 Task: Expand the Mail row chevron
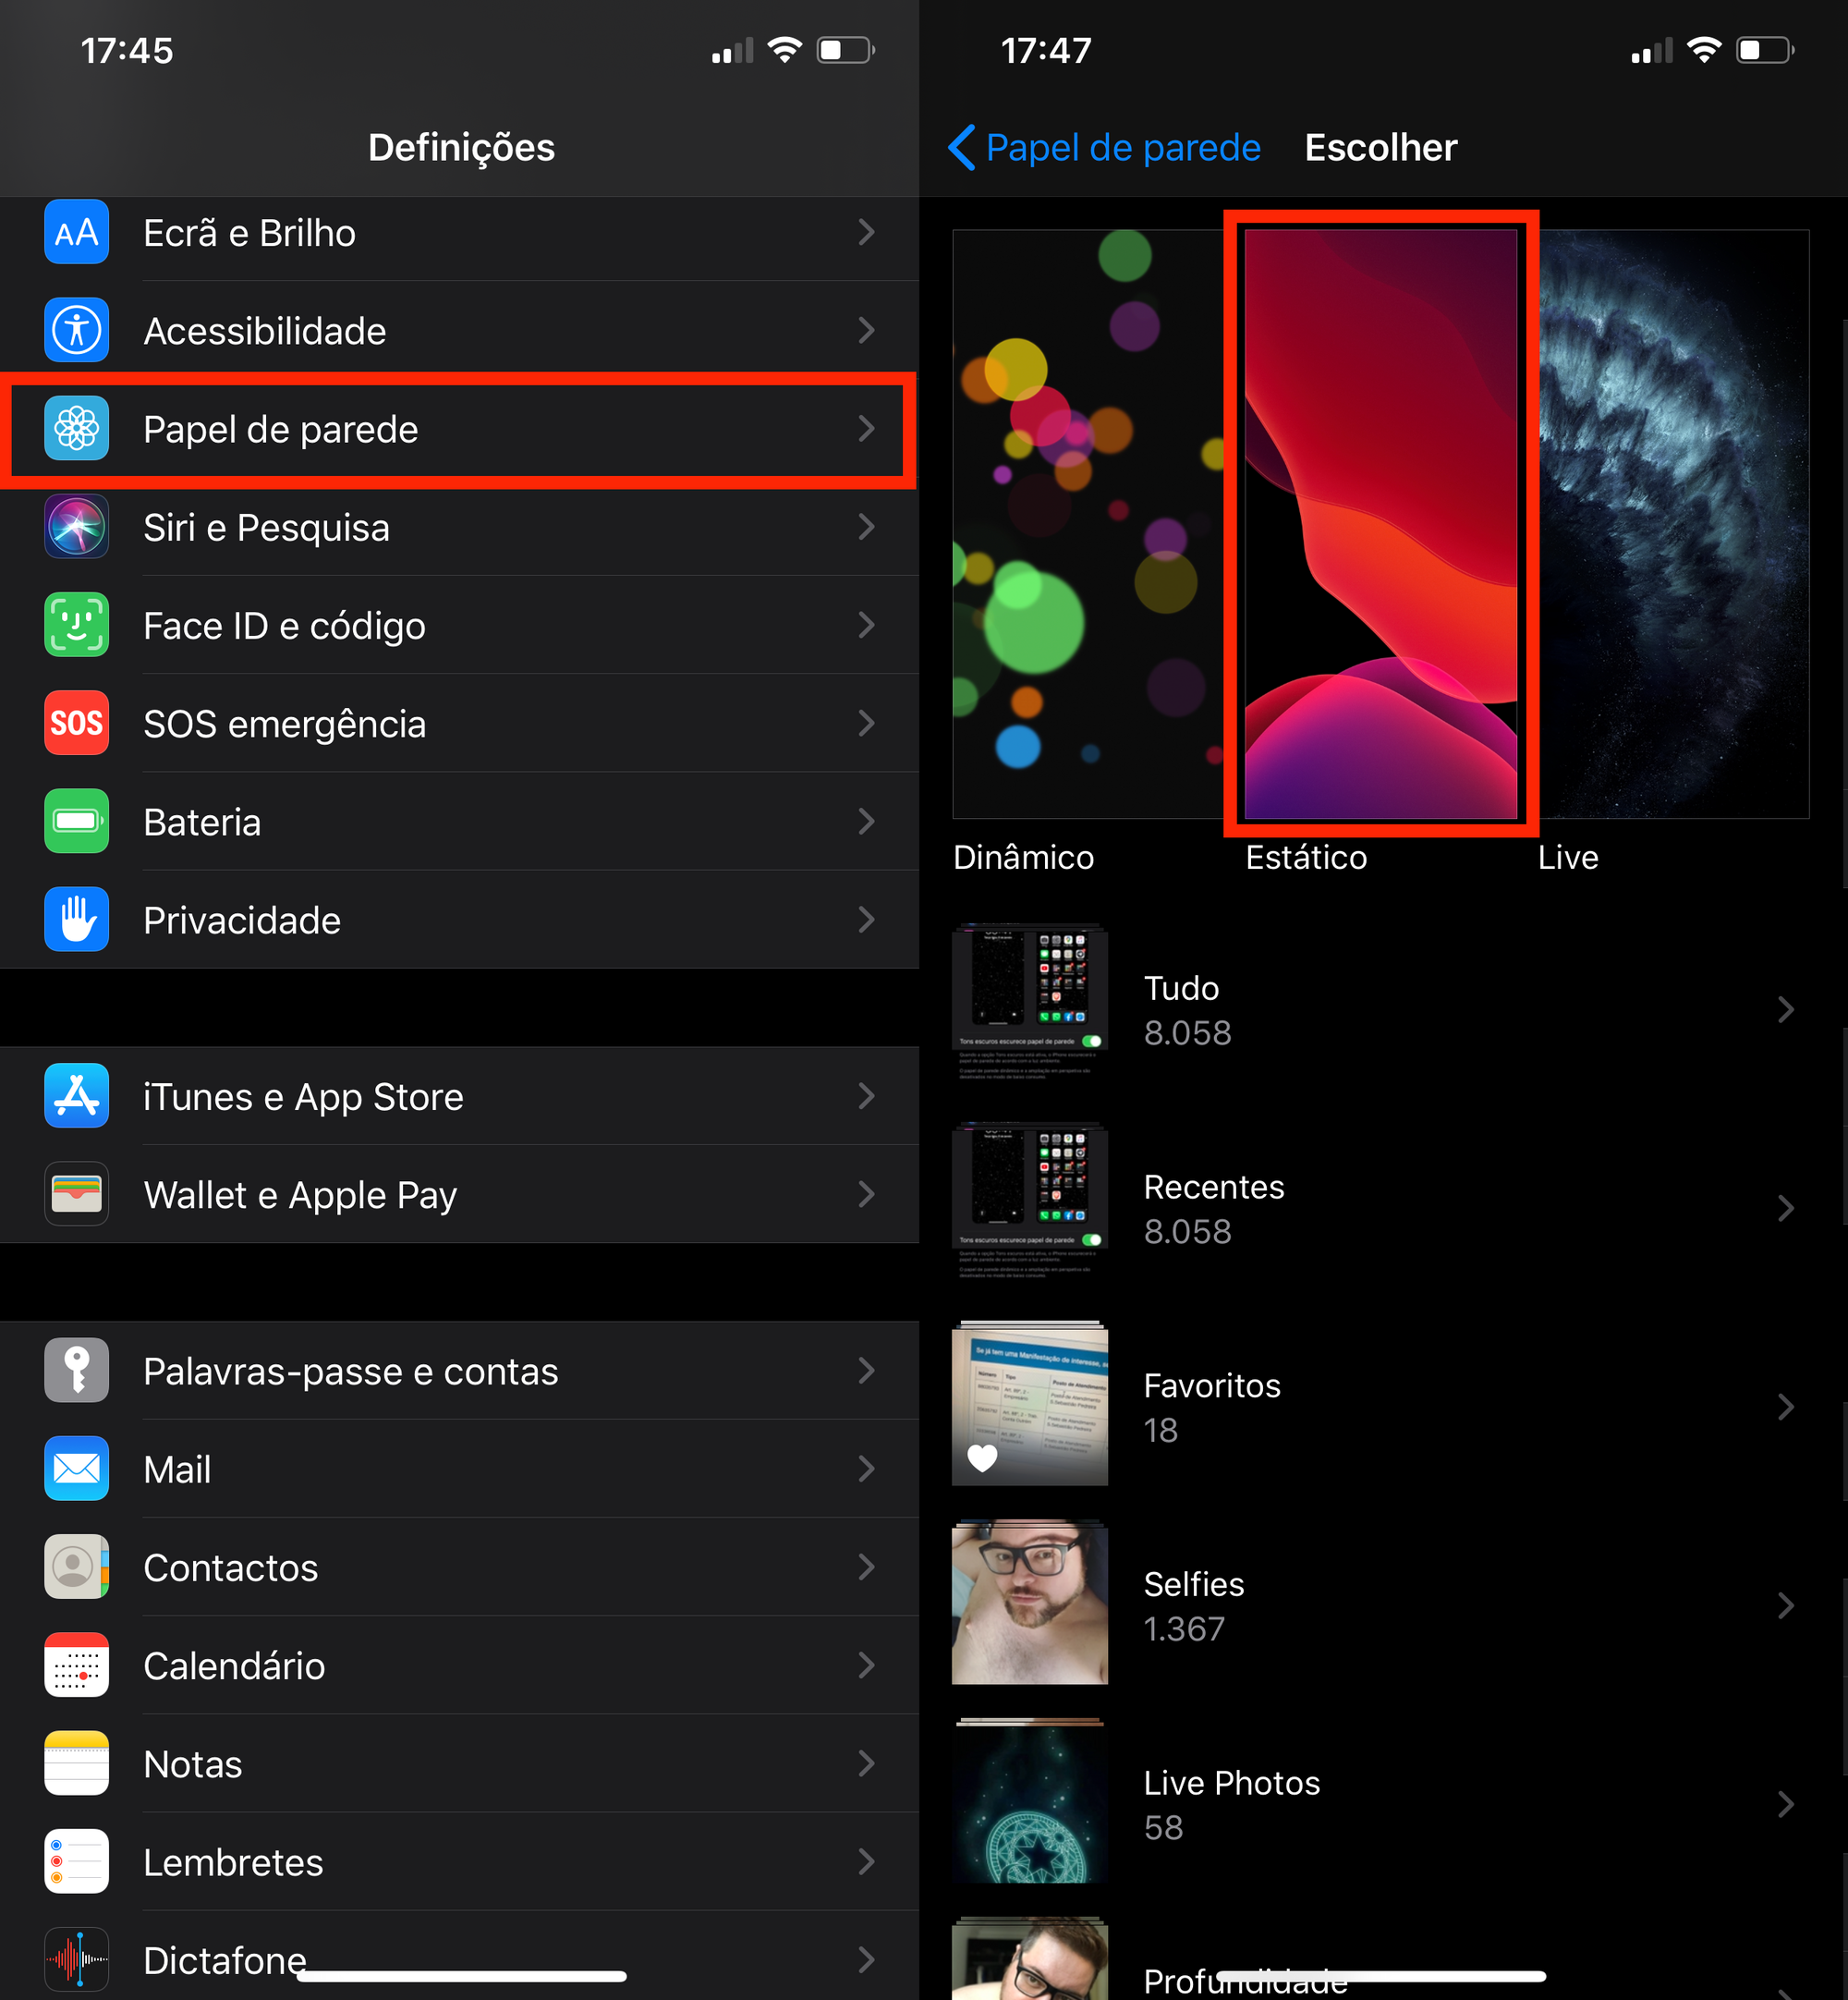point(867,1469)
